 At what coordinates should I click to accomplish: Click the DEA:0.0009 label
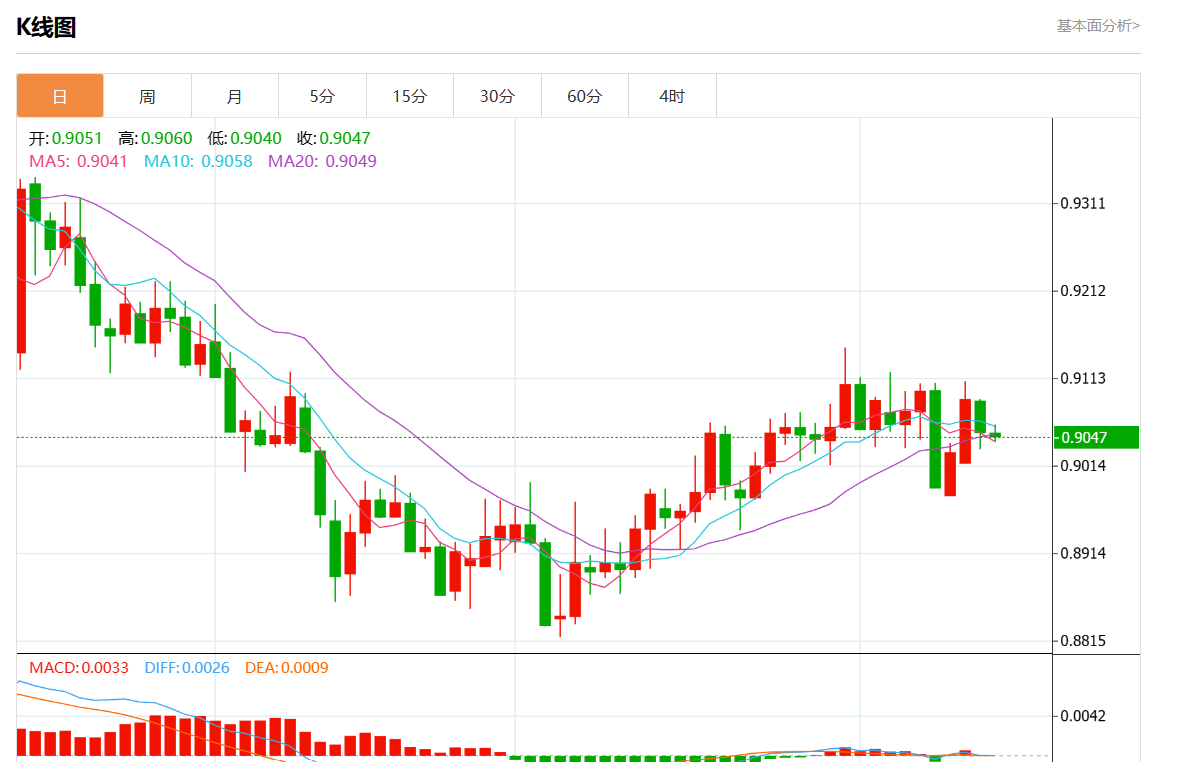(287, 668)
